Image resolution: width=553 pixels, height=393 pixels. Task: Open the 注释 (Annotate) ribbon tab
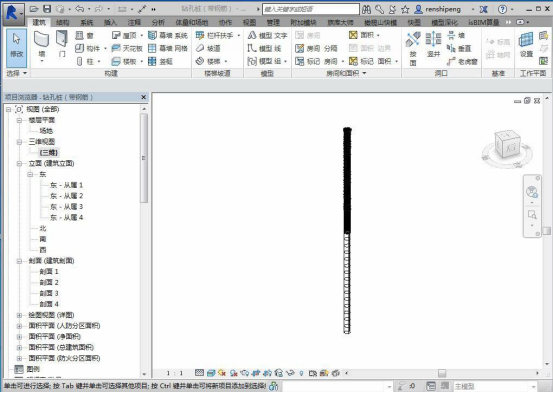(134, 22)
